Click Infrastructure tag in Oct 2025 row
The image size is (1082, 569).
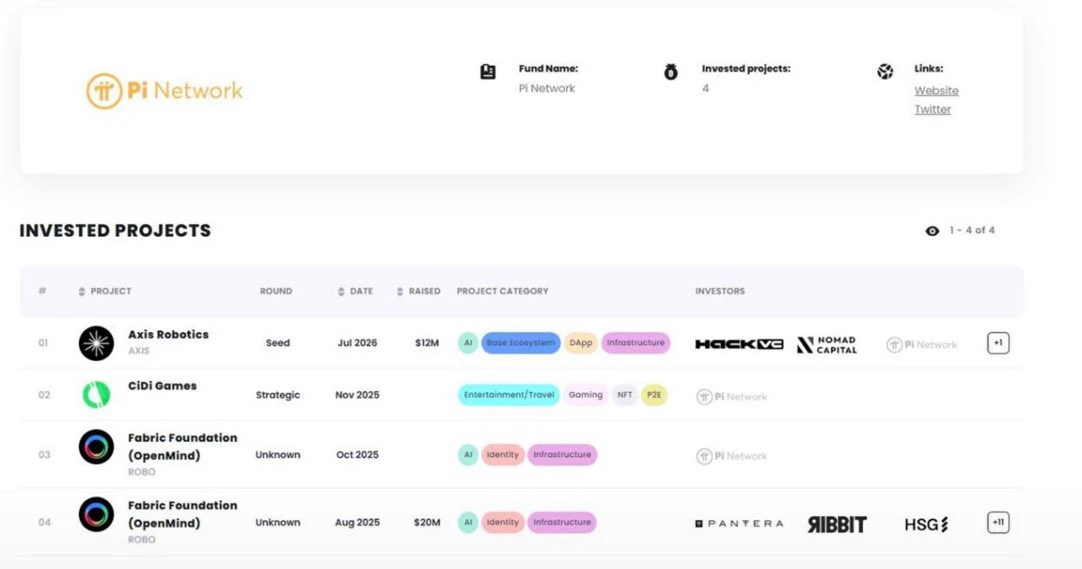562,455
